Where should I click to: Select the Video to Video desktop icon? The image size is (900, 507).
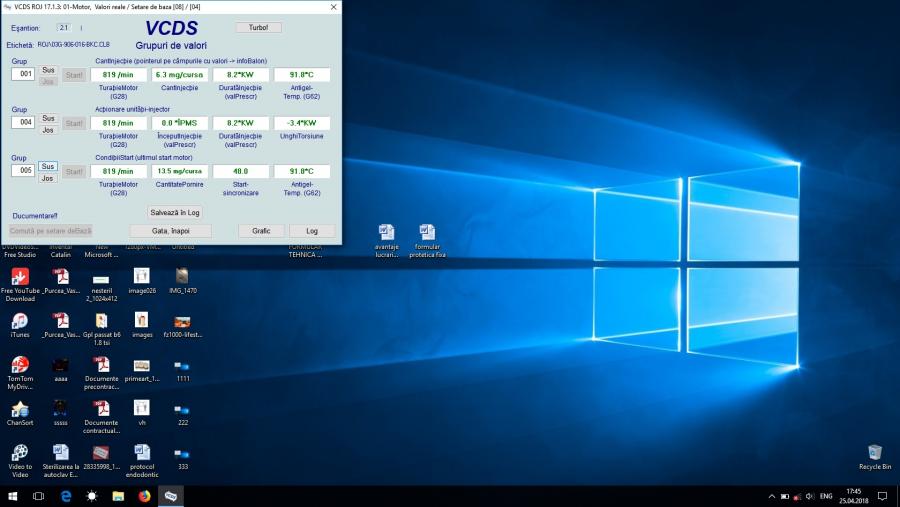pyautogui.click(x=19, y=452)
